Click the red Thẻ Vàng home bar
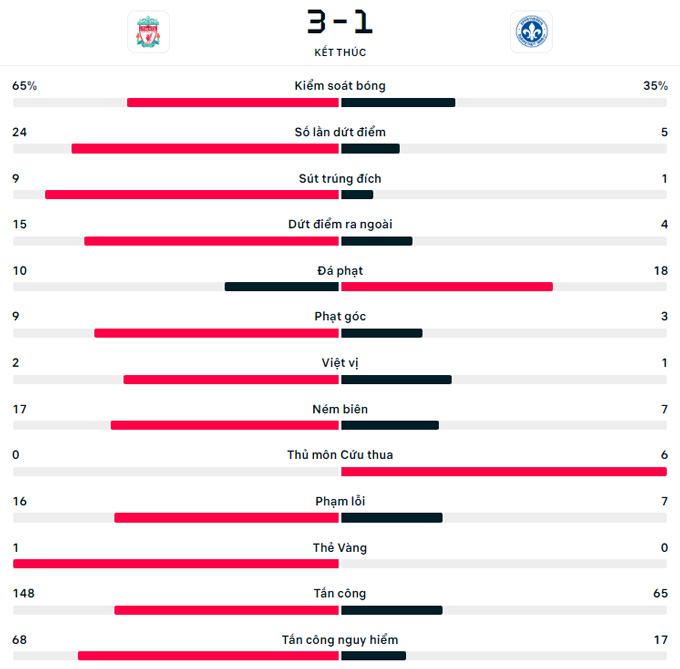Screen dimensions: 680x669 point(176,564)
